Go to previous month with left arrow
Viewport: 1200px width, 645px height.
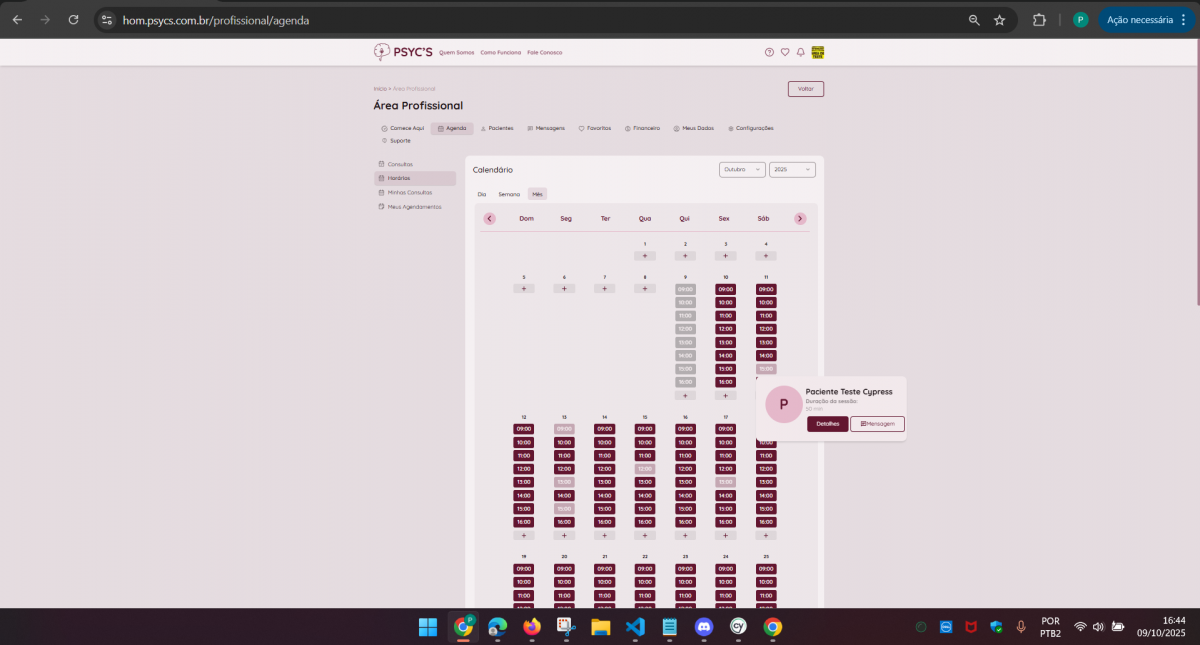tap(489, 218)
